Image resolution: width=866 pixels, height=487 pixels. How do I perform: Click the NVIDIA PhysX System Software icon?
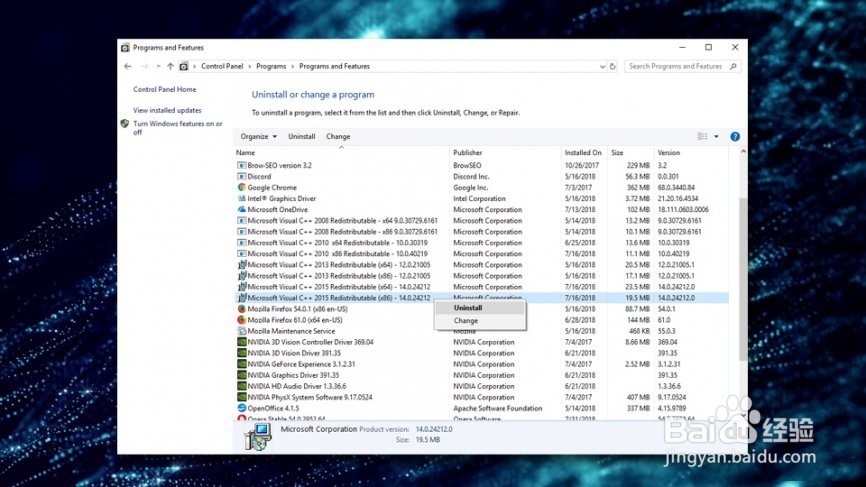241,397
